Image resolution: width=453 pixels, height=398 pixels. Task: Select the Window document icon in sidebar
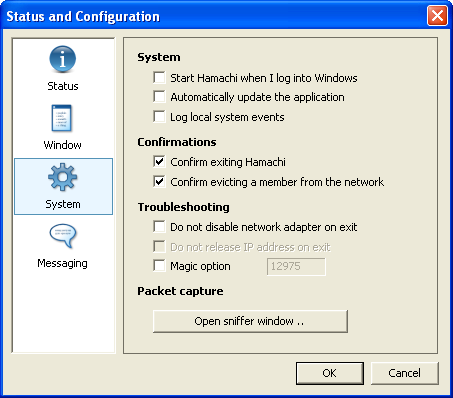coord(62,118)
